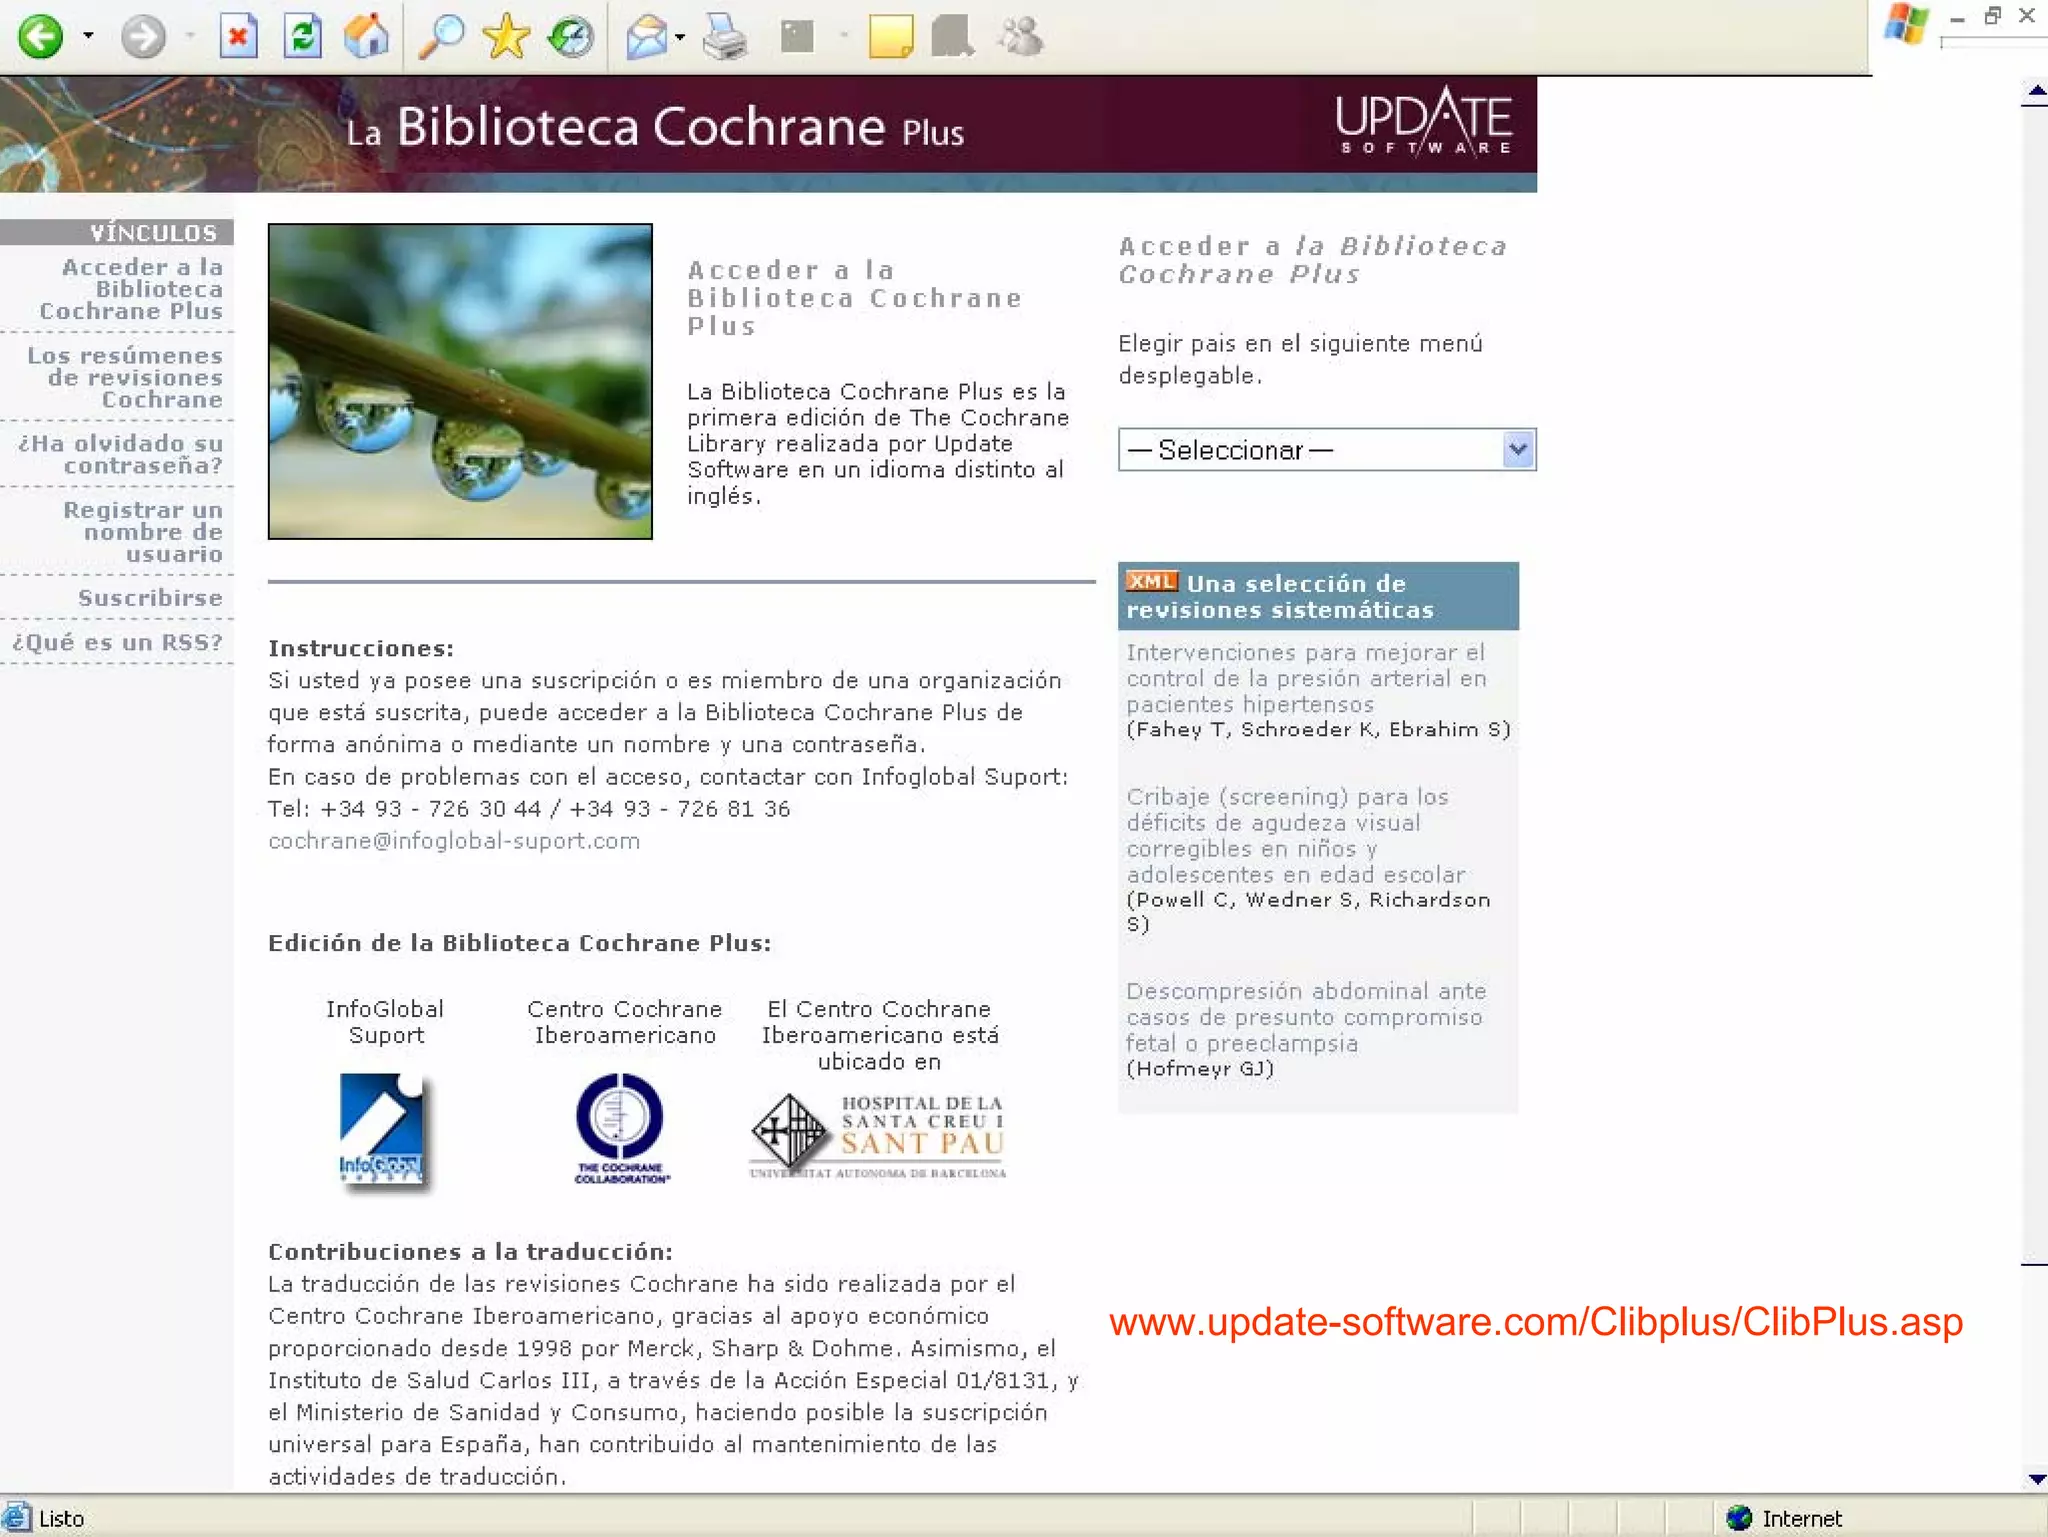The width and height of the screenshot is (2048, 1537).
Task: Restore the browser window size
Action: tap(1992, 16)
